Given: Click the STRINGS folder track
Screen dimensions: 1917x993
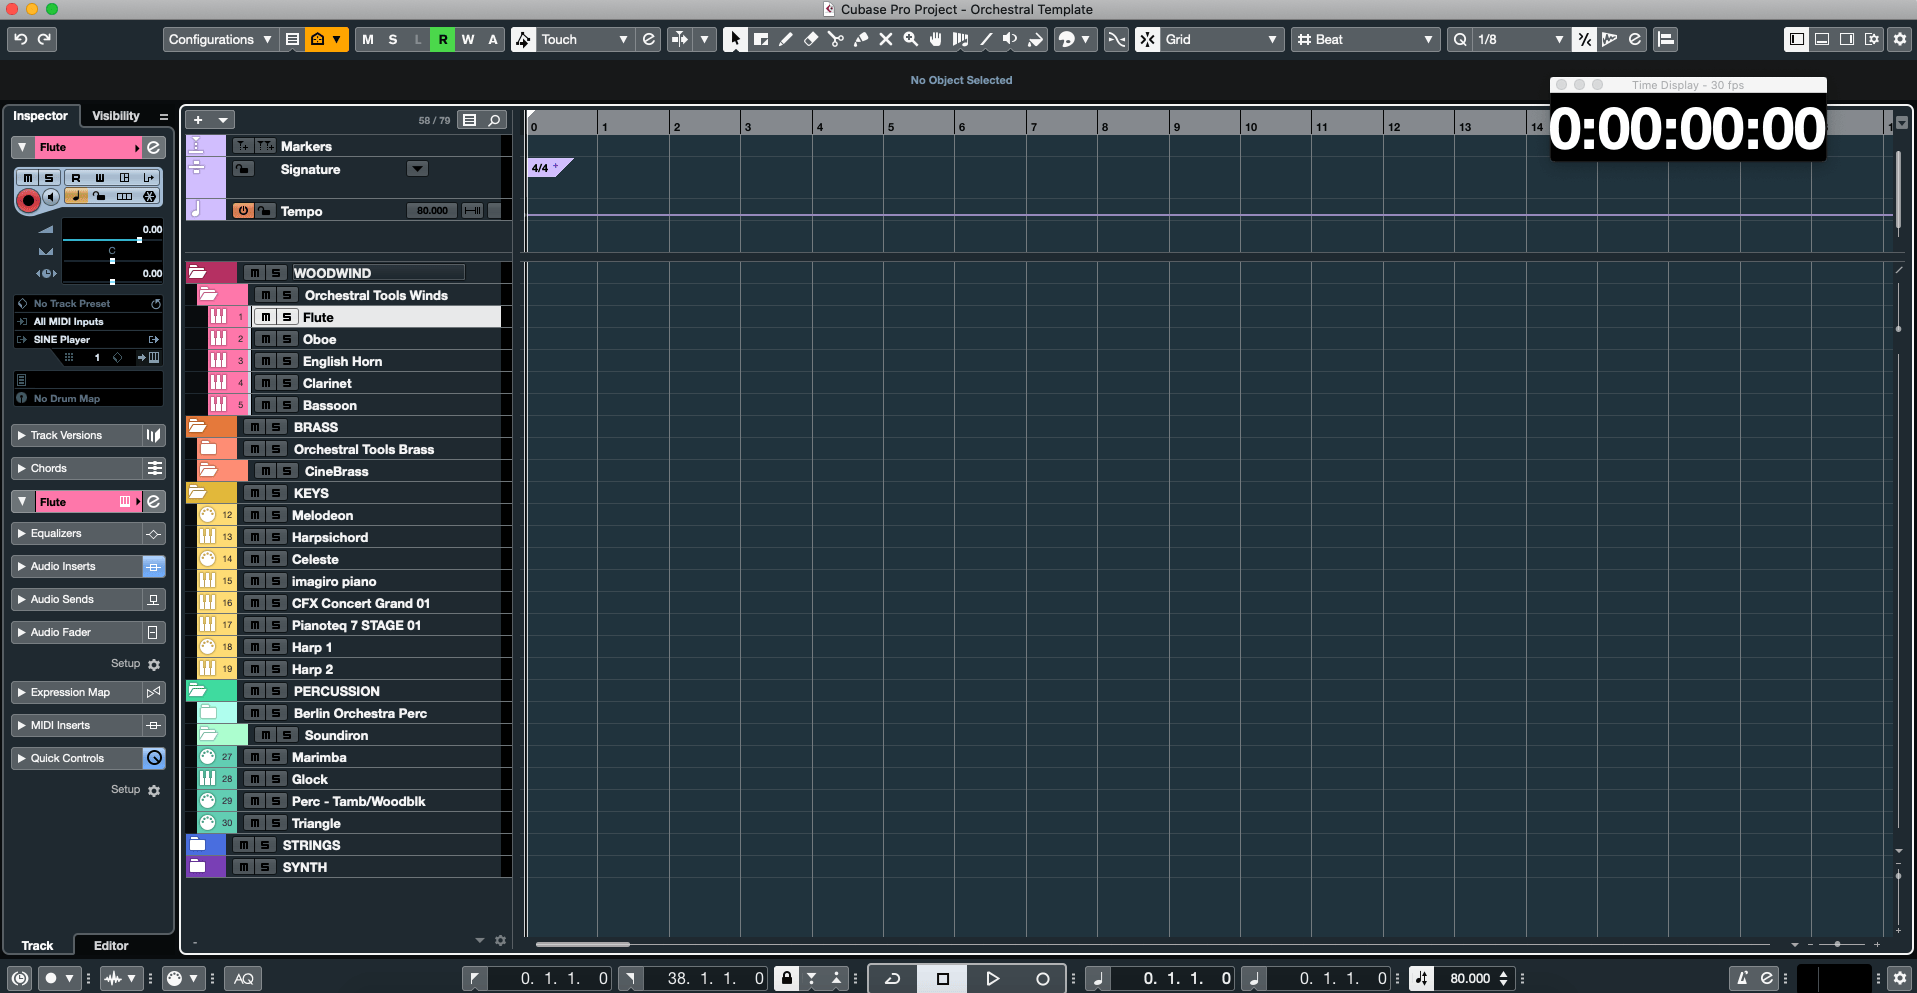Looking at the screenshot, I should click(x=311, y=845).
